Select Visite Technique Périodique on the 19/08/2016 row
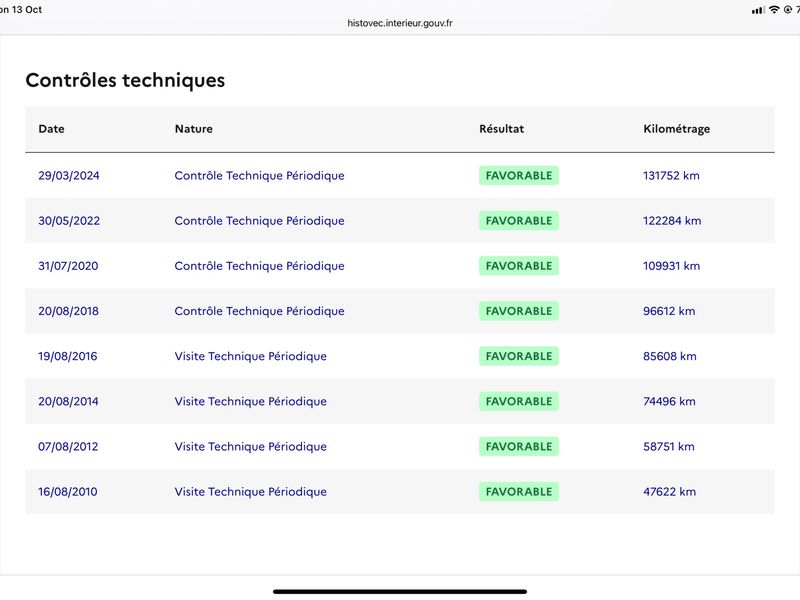The width and height of the screenshot is (800, 600). (250, 356)
